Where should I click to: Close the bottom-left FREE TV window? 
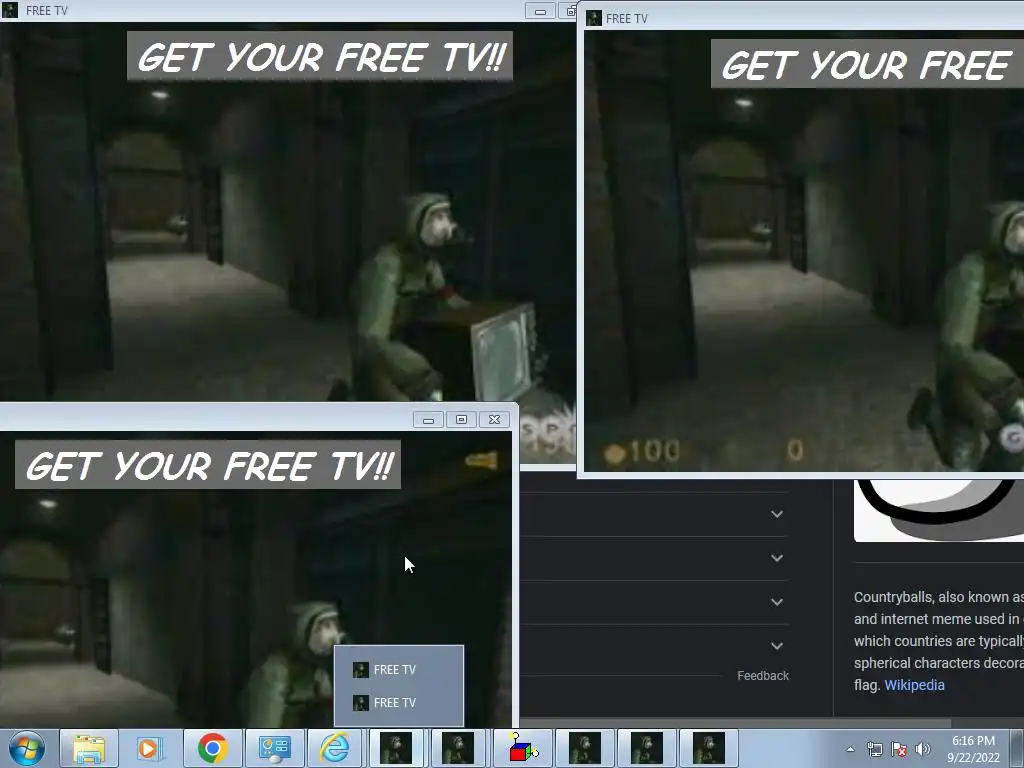[x=494, y=419]
